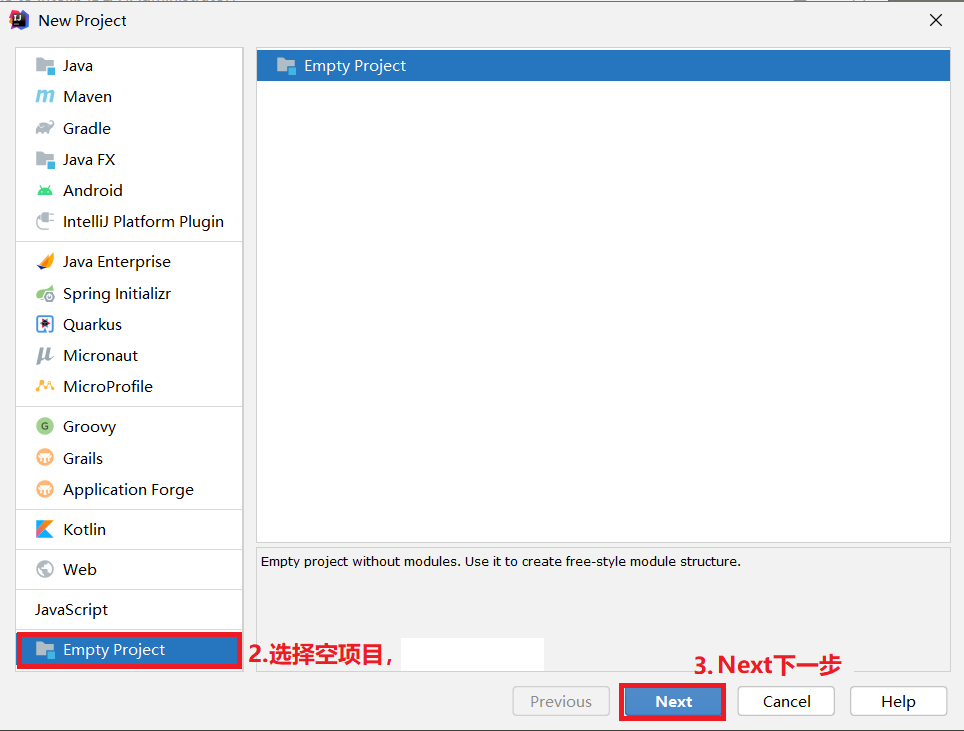Select Empty Project in left list
This screenshot has width=964, height=731.
(129, 650)
